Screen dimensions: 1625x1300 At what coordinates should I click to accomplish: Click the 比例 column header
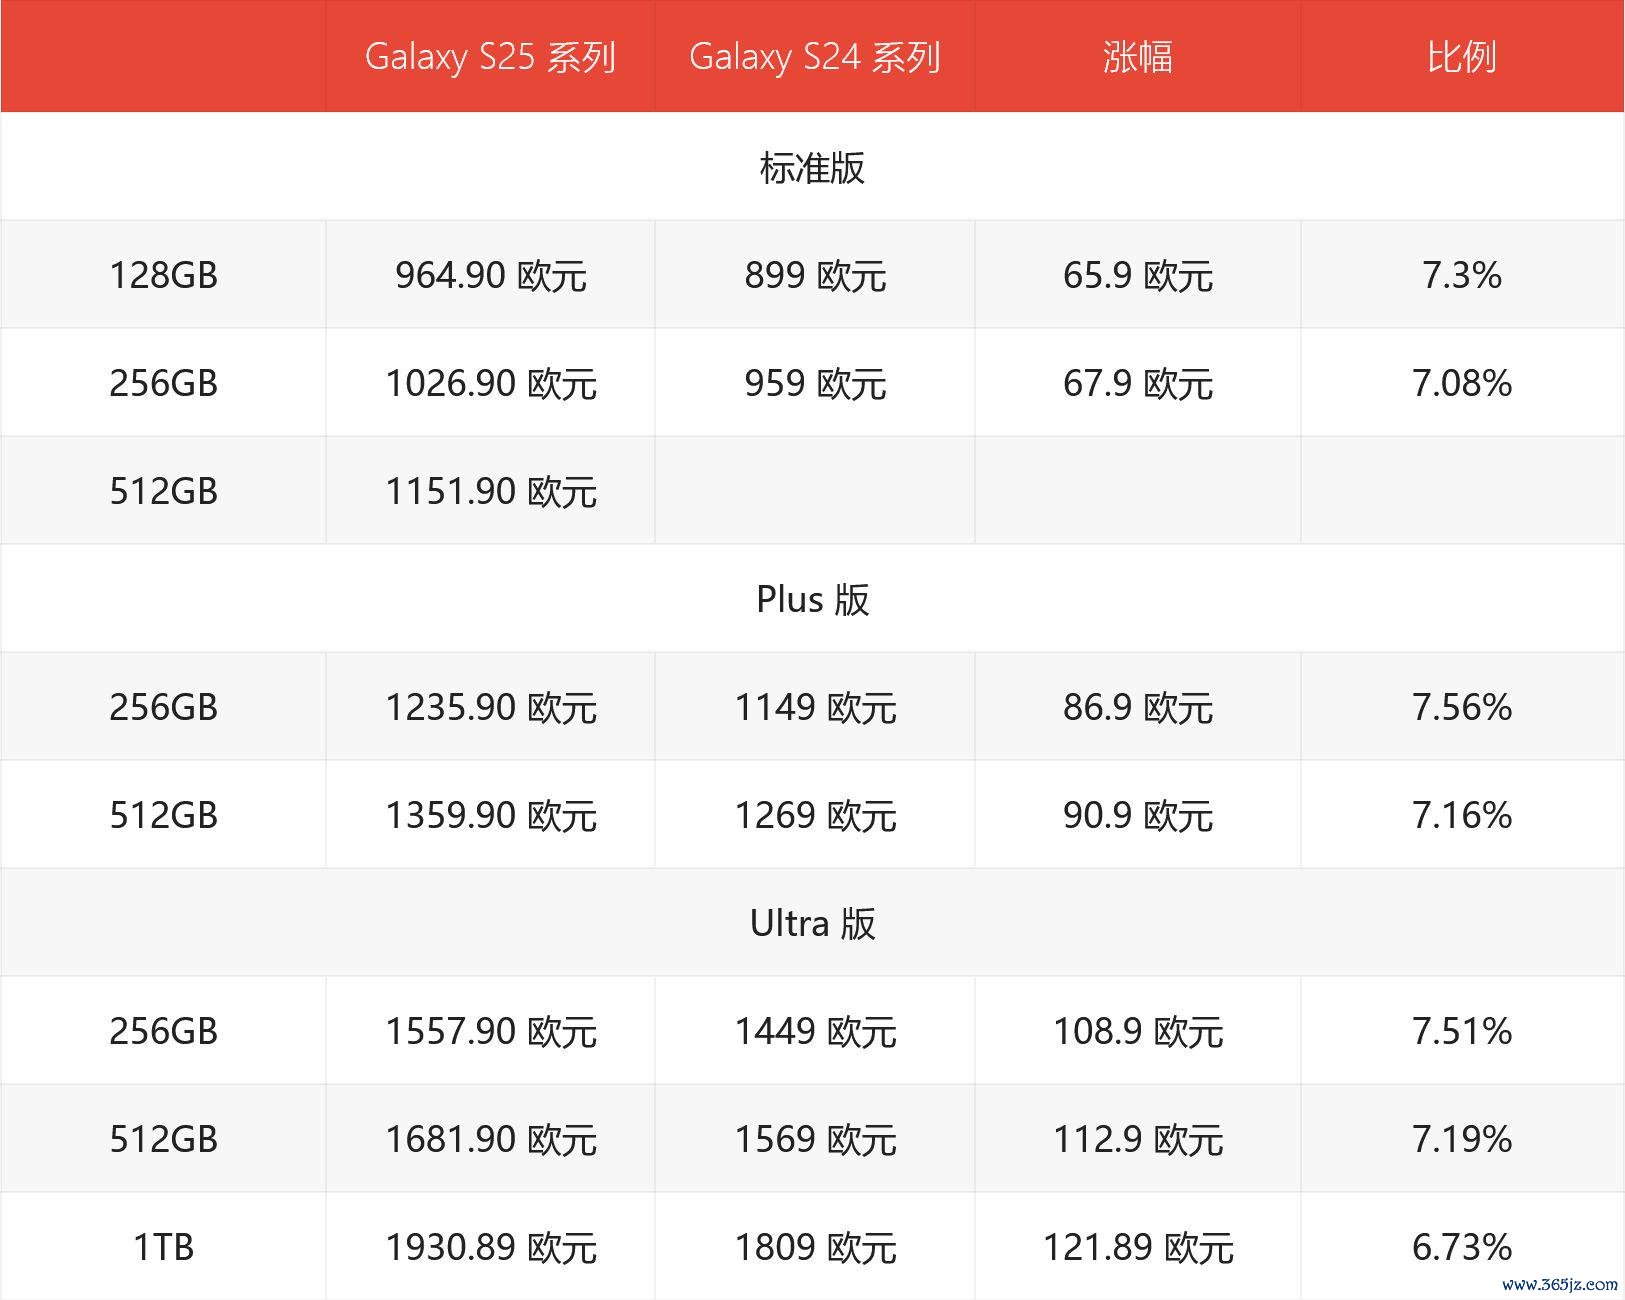(1461, 57)
